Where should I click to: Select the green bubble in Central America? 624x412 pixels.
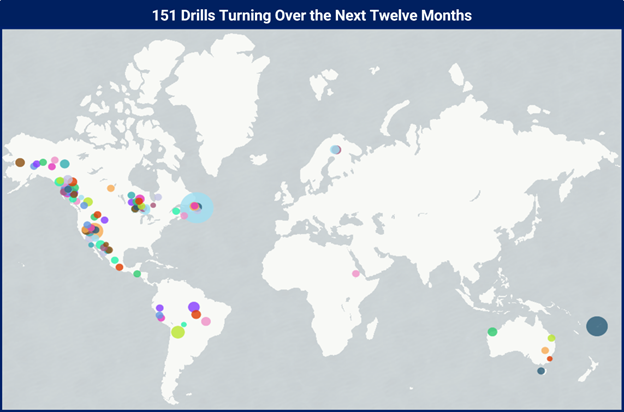137,273
